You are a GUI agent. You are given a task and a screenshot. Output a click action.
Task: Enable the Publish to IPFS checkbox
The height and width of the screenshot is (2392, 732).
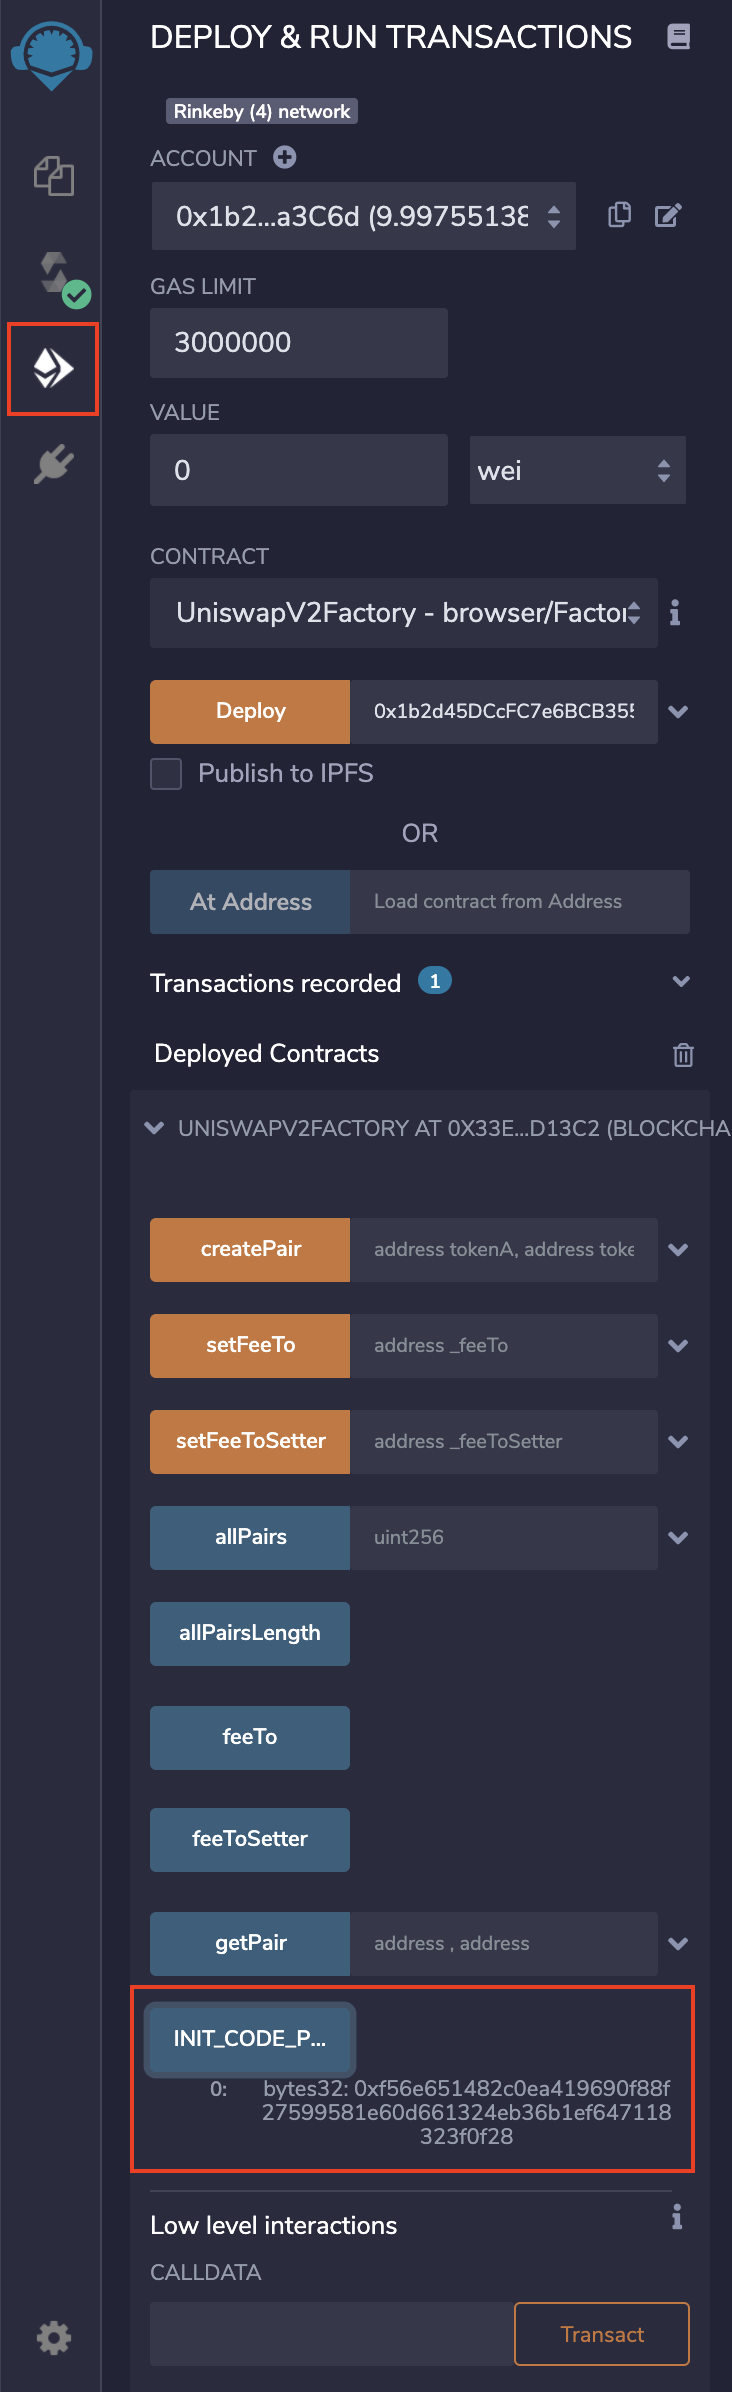coord(166,773)
